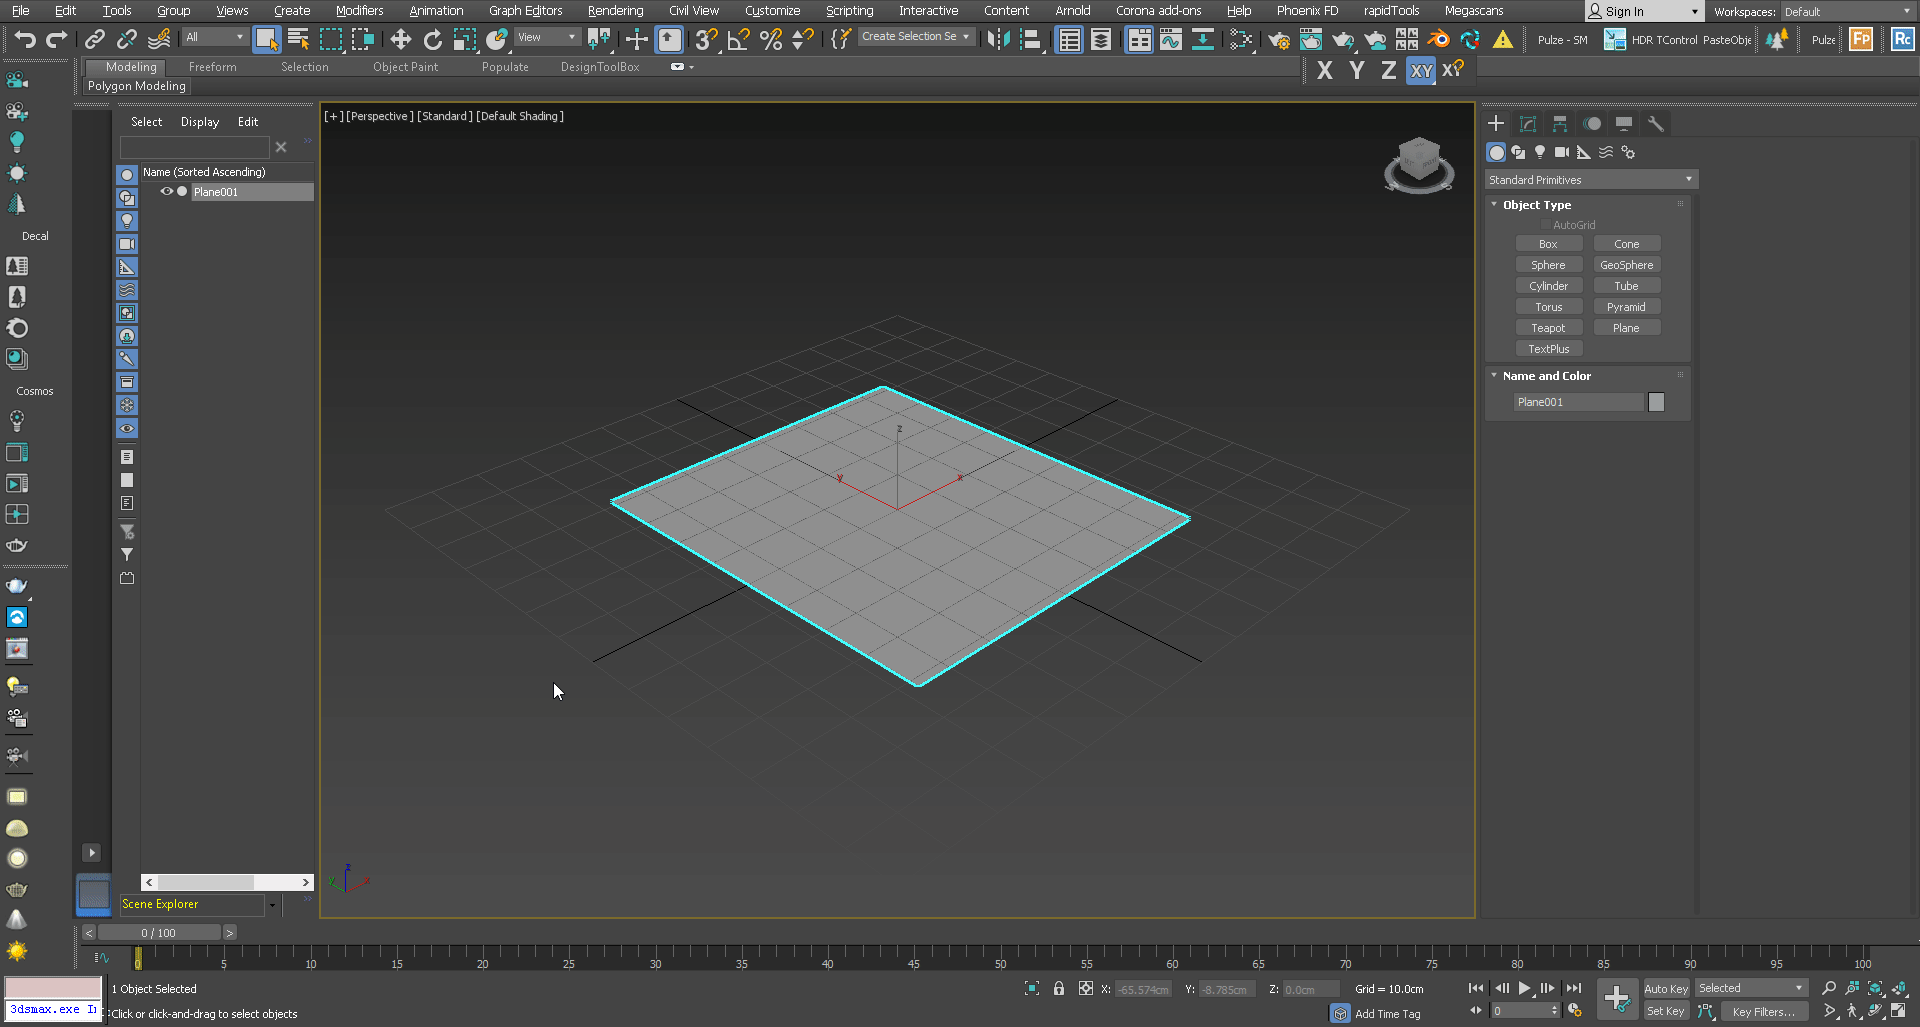Expand the Standard Primitives category dropdown
Image resolution: width=1920 pixels, height=1027 pixels.
click(1590, 180)
